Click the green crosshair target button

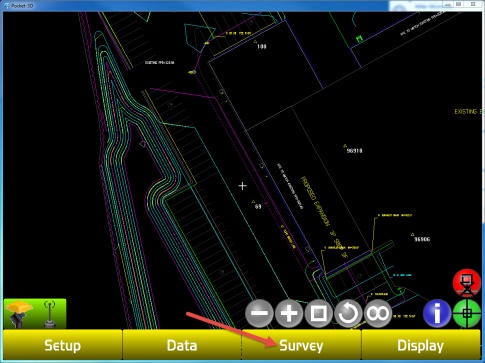pyautogui.click(x=467, y=313)
